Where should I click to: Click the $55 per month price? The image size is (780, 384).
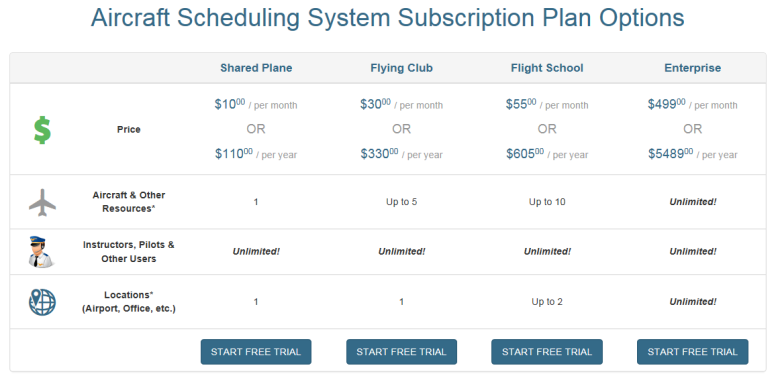click(547, 104)
